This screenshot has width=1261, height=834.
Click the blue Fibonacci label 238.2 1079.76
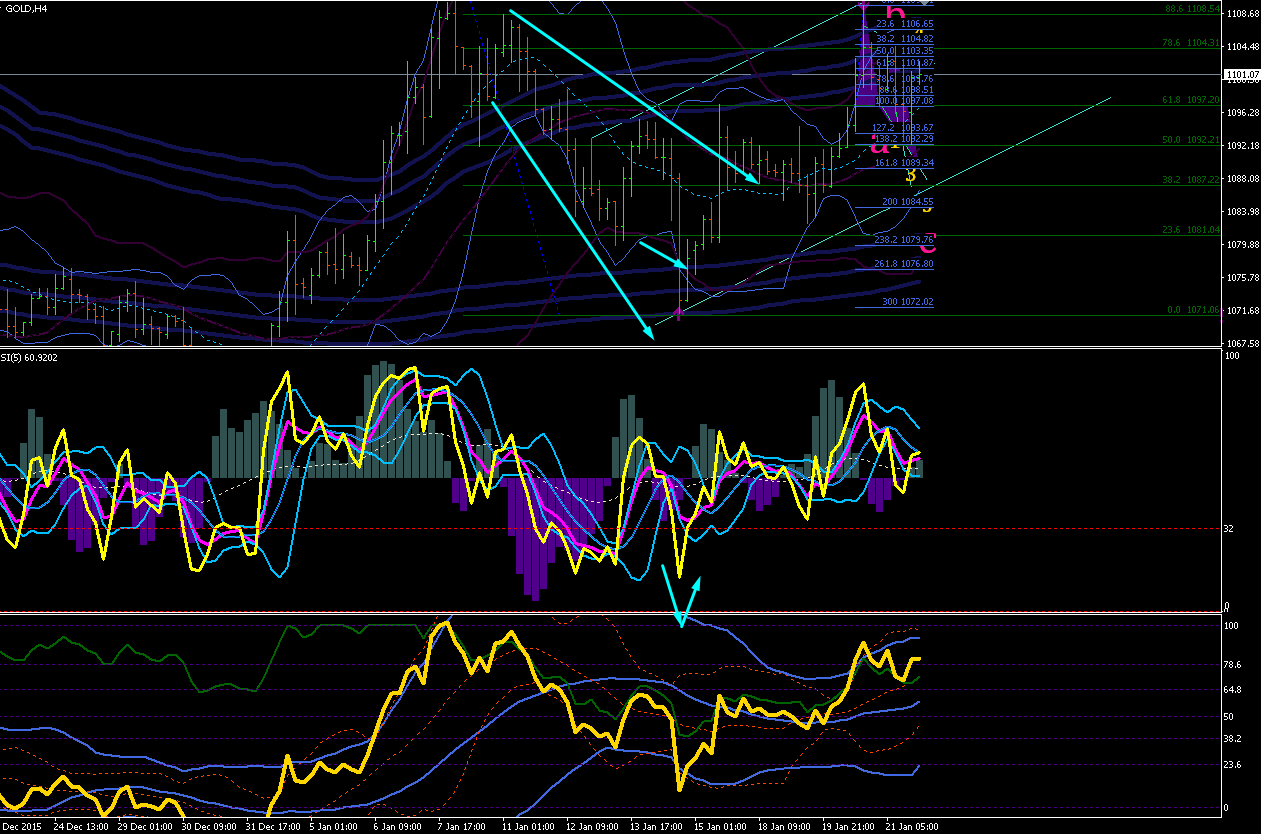[x=903, y=239]
